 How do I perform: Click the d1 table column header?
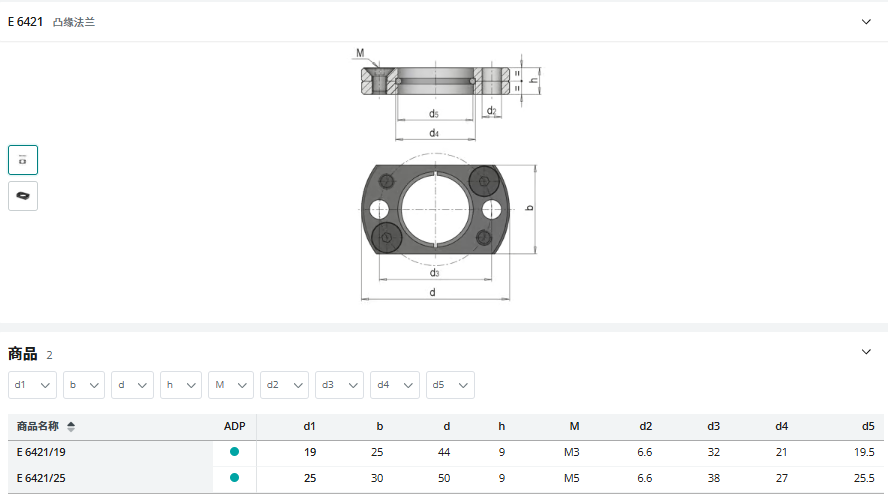click(x=309, y=427)
